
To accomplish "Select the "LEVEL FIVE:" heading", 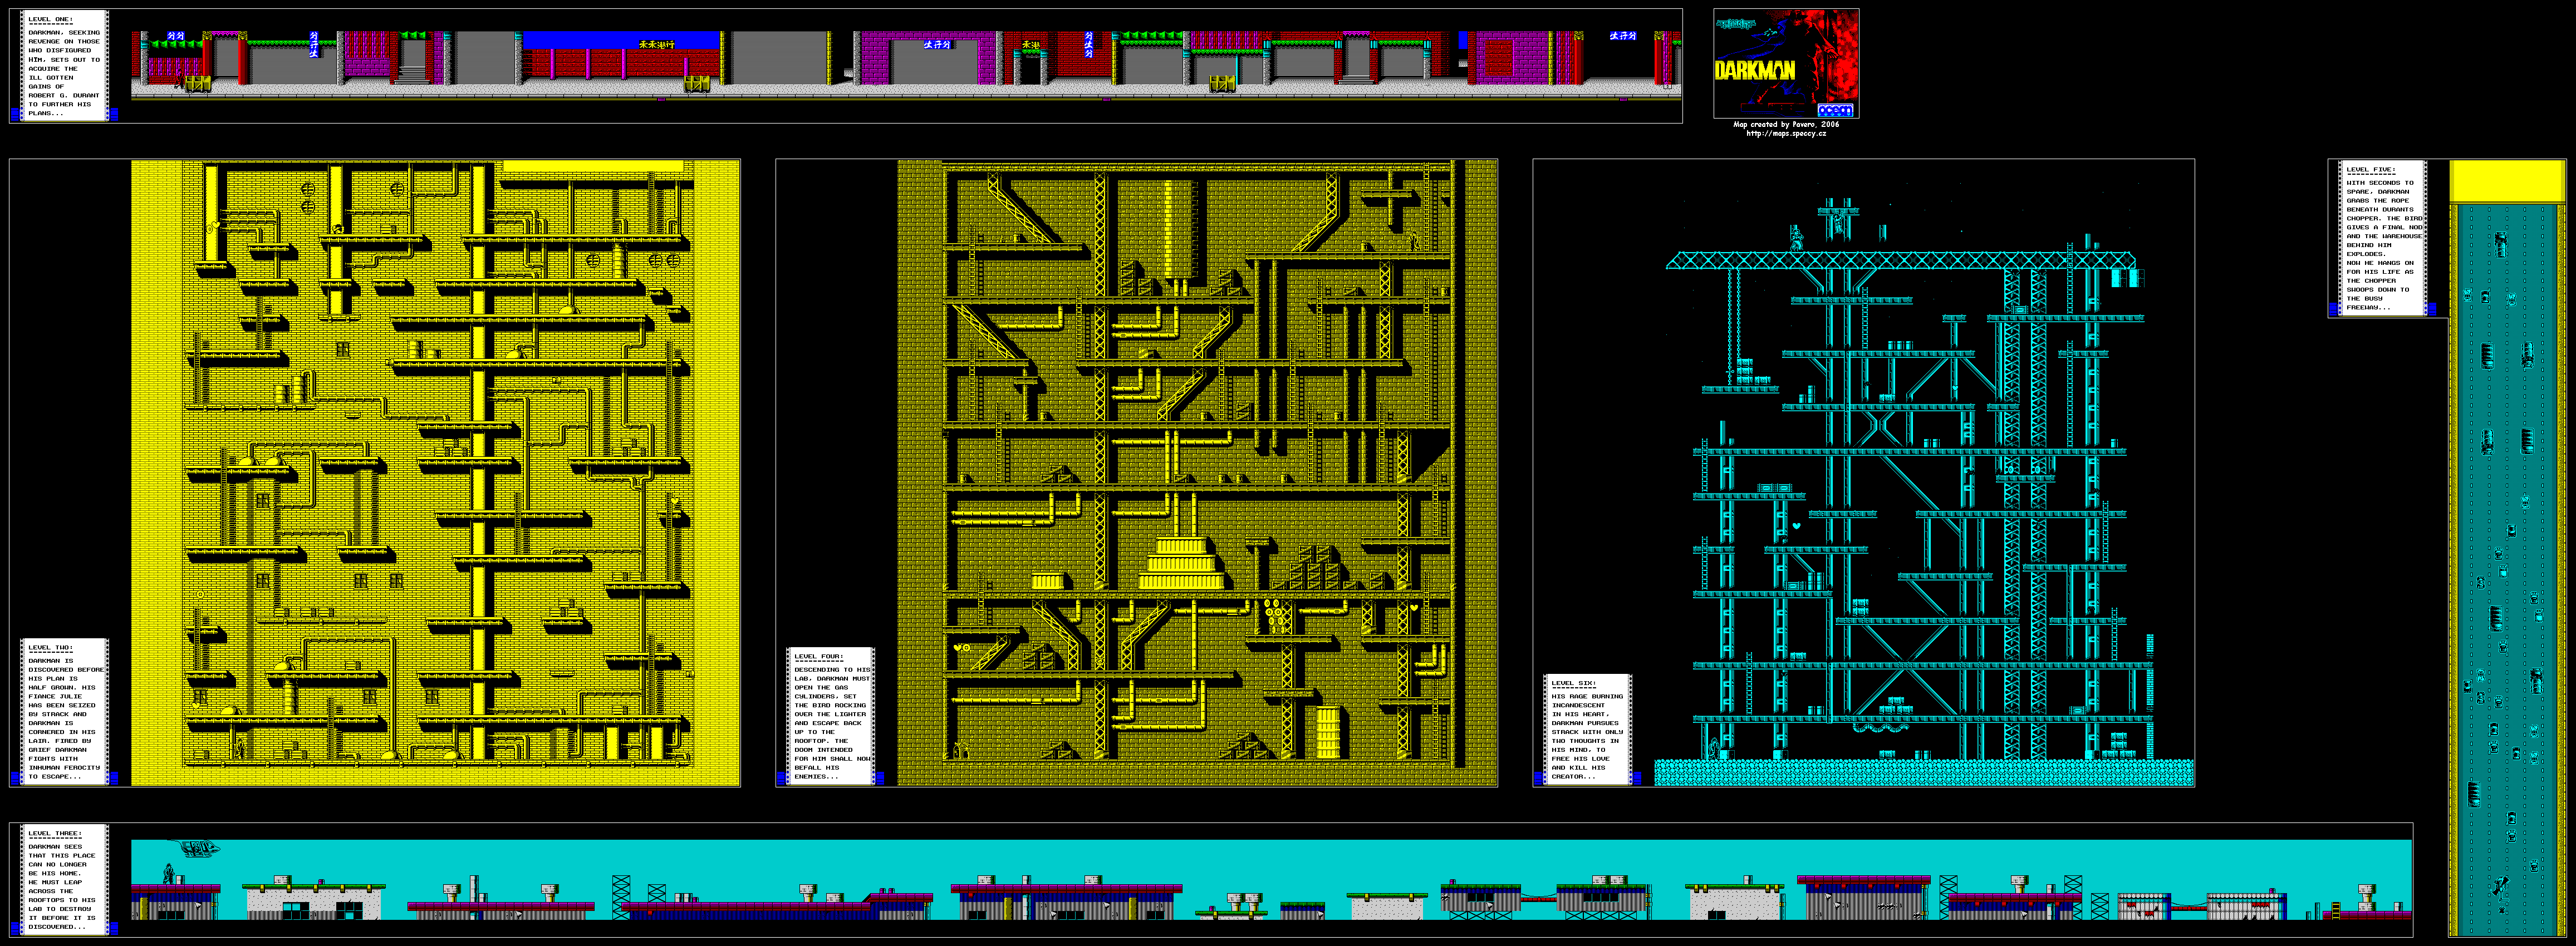I will click(x=2371, y=170).
